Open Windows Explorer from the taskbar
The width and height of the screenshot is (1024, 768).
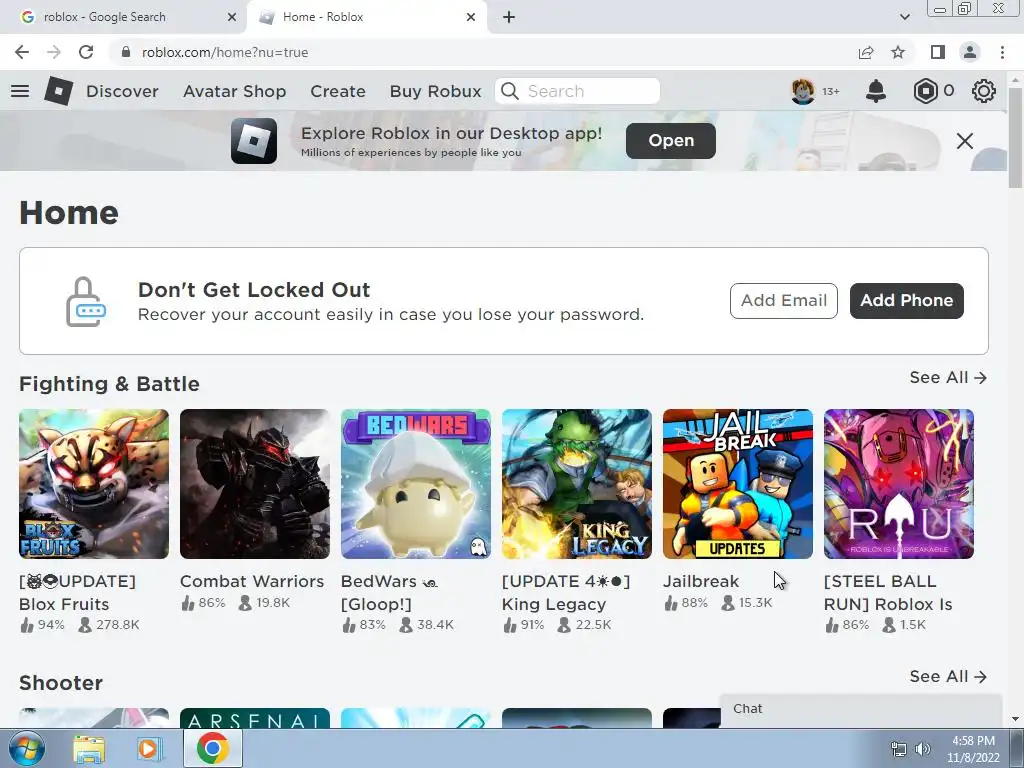tap(89, 749)
